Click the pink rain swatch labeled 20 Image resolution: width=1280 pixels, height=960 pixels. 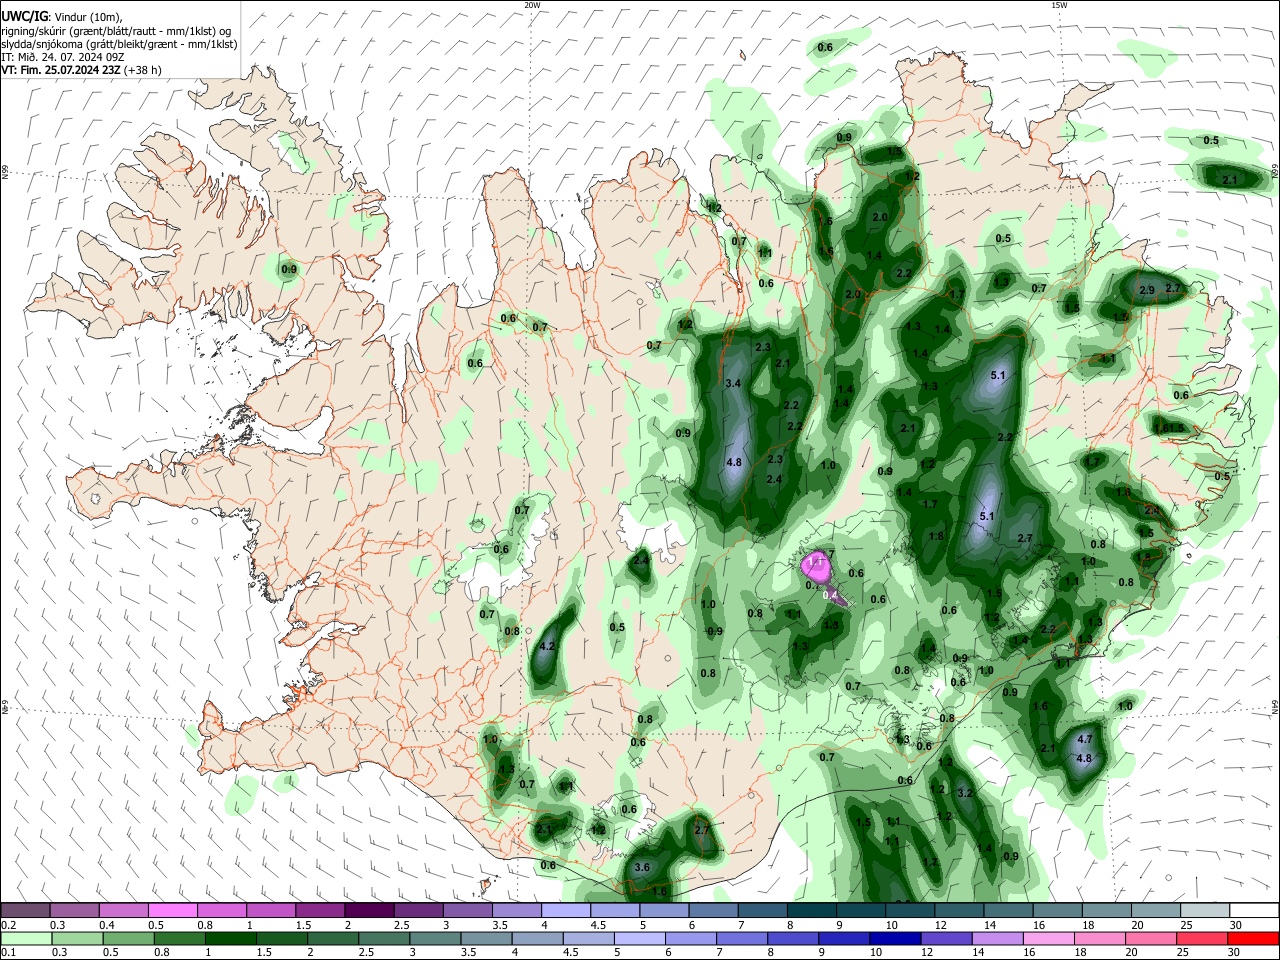[1151, 939]
